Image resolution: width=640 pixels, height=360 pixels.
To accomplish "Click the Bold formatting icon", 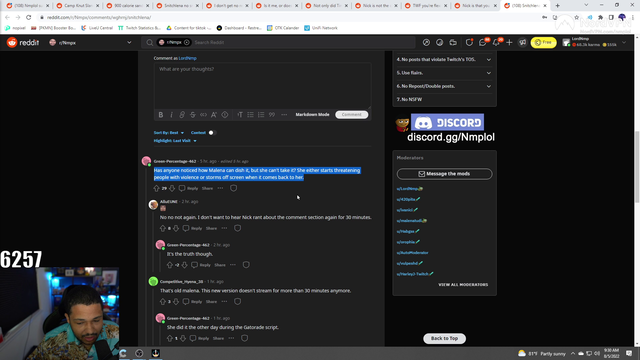I will coord(161,115).
